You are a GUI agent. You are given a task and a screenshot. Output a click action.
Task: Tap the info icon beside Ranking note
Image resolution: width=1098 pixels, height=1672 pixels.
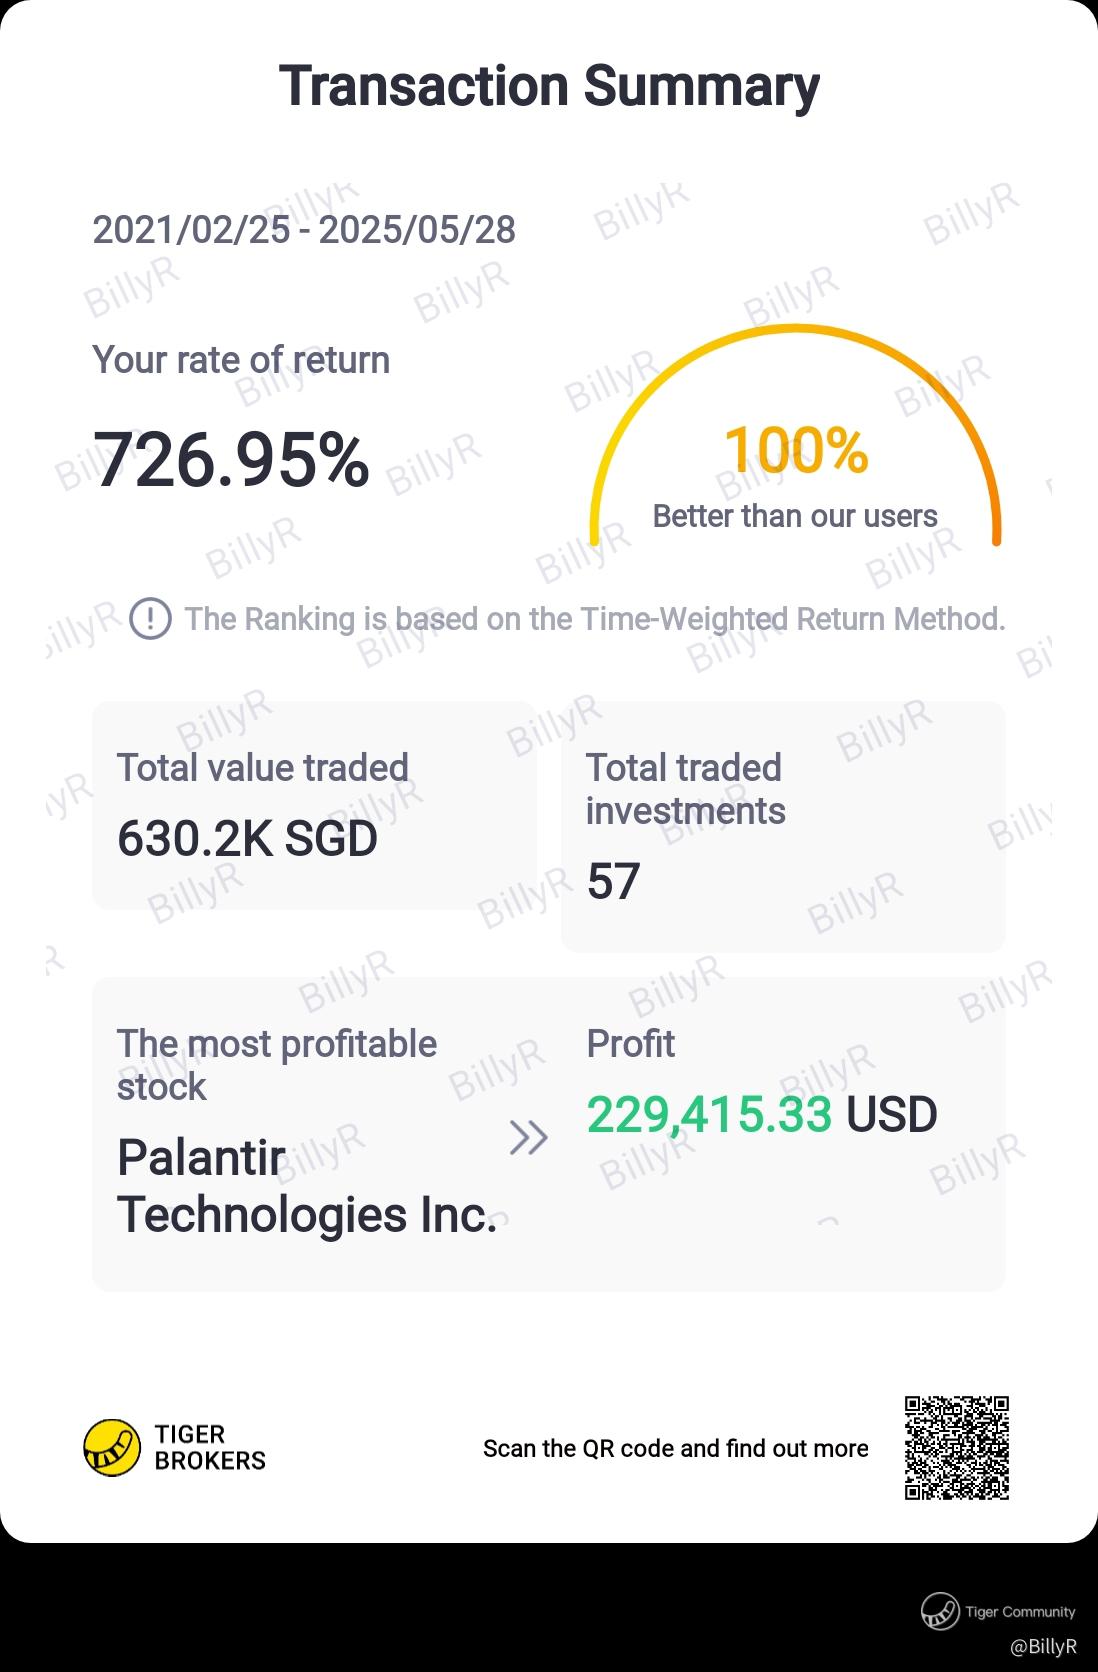pos(151,619)
